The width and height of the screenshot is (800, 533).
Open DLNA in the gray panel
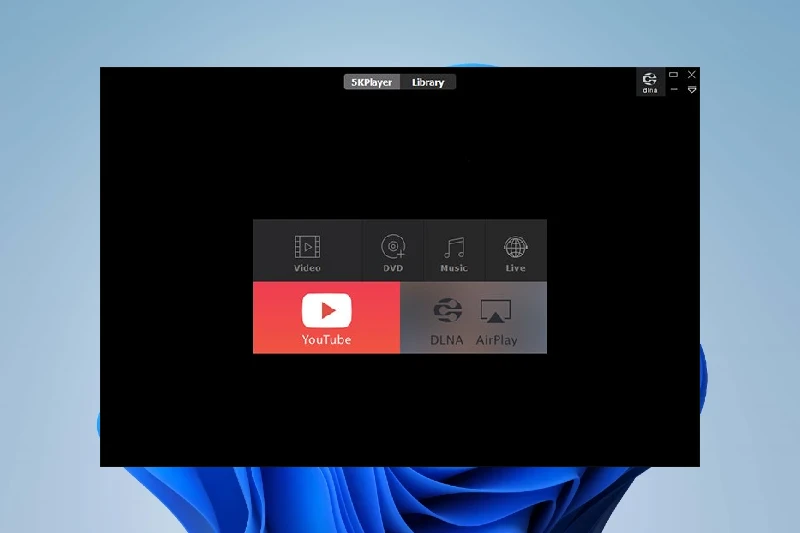coord(447,321)
